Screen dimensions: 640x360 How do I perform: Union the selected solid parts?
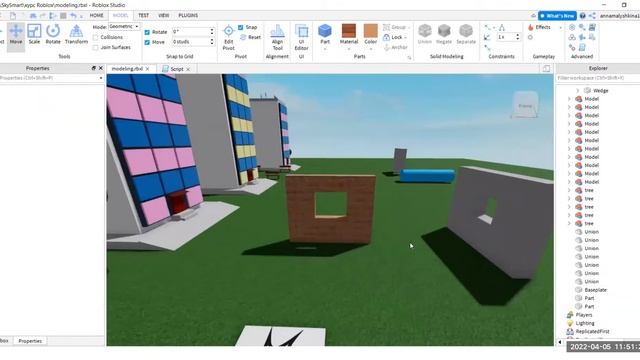tap(424, 34)
